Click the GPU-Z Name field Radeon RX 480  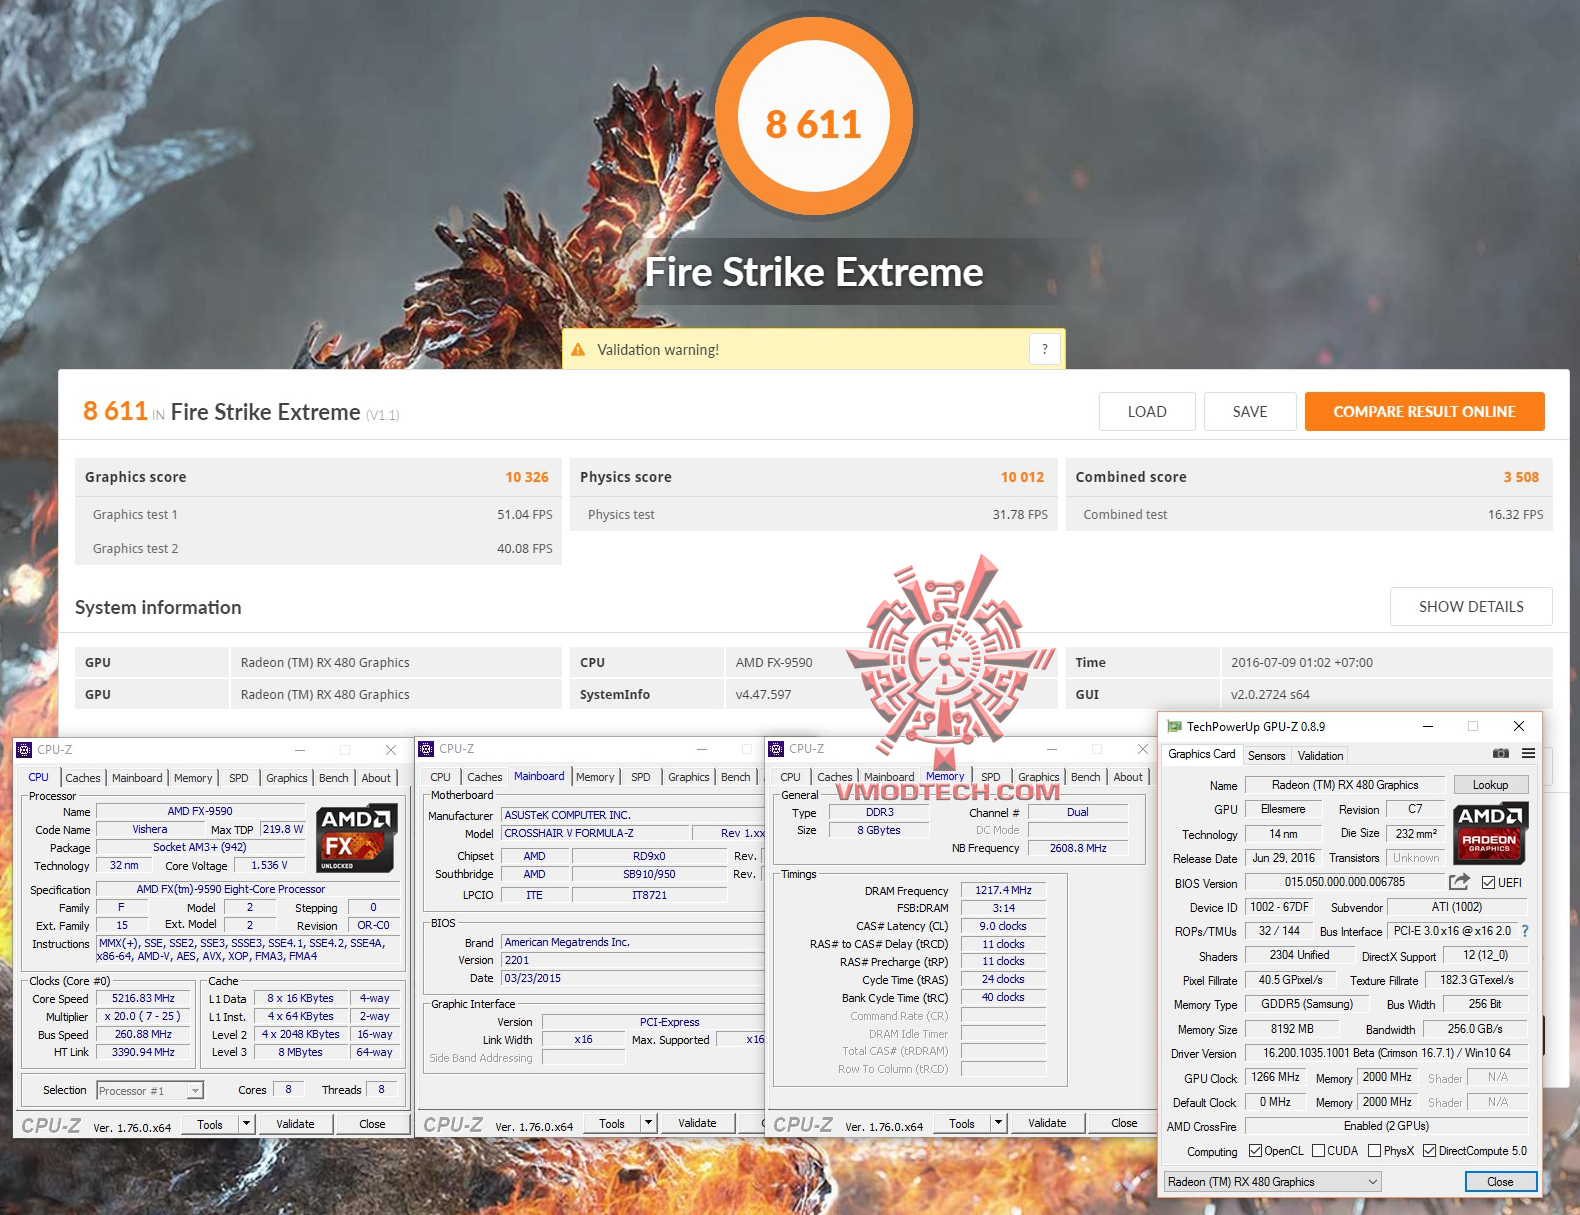(x=1345, y=785)
